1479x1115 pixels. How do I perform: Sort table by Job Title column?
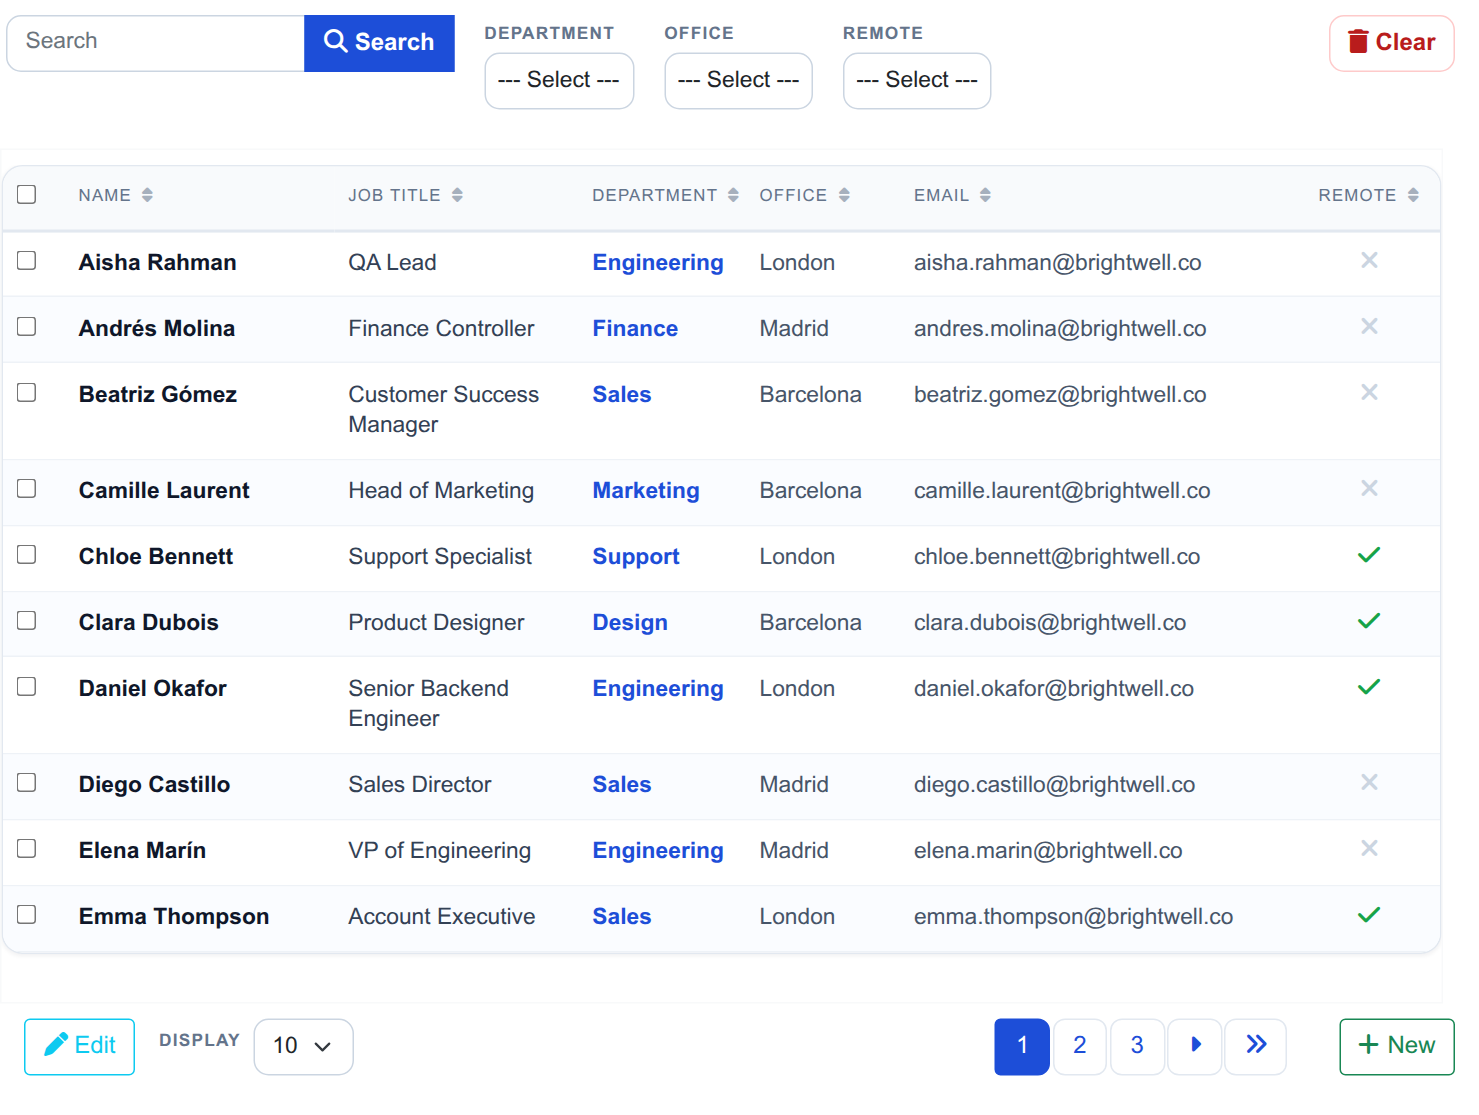point(405,195)
